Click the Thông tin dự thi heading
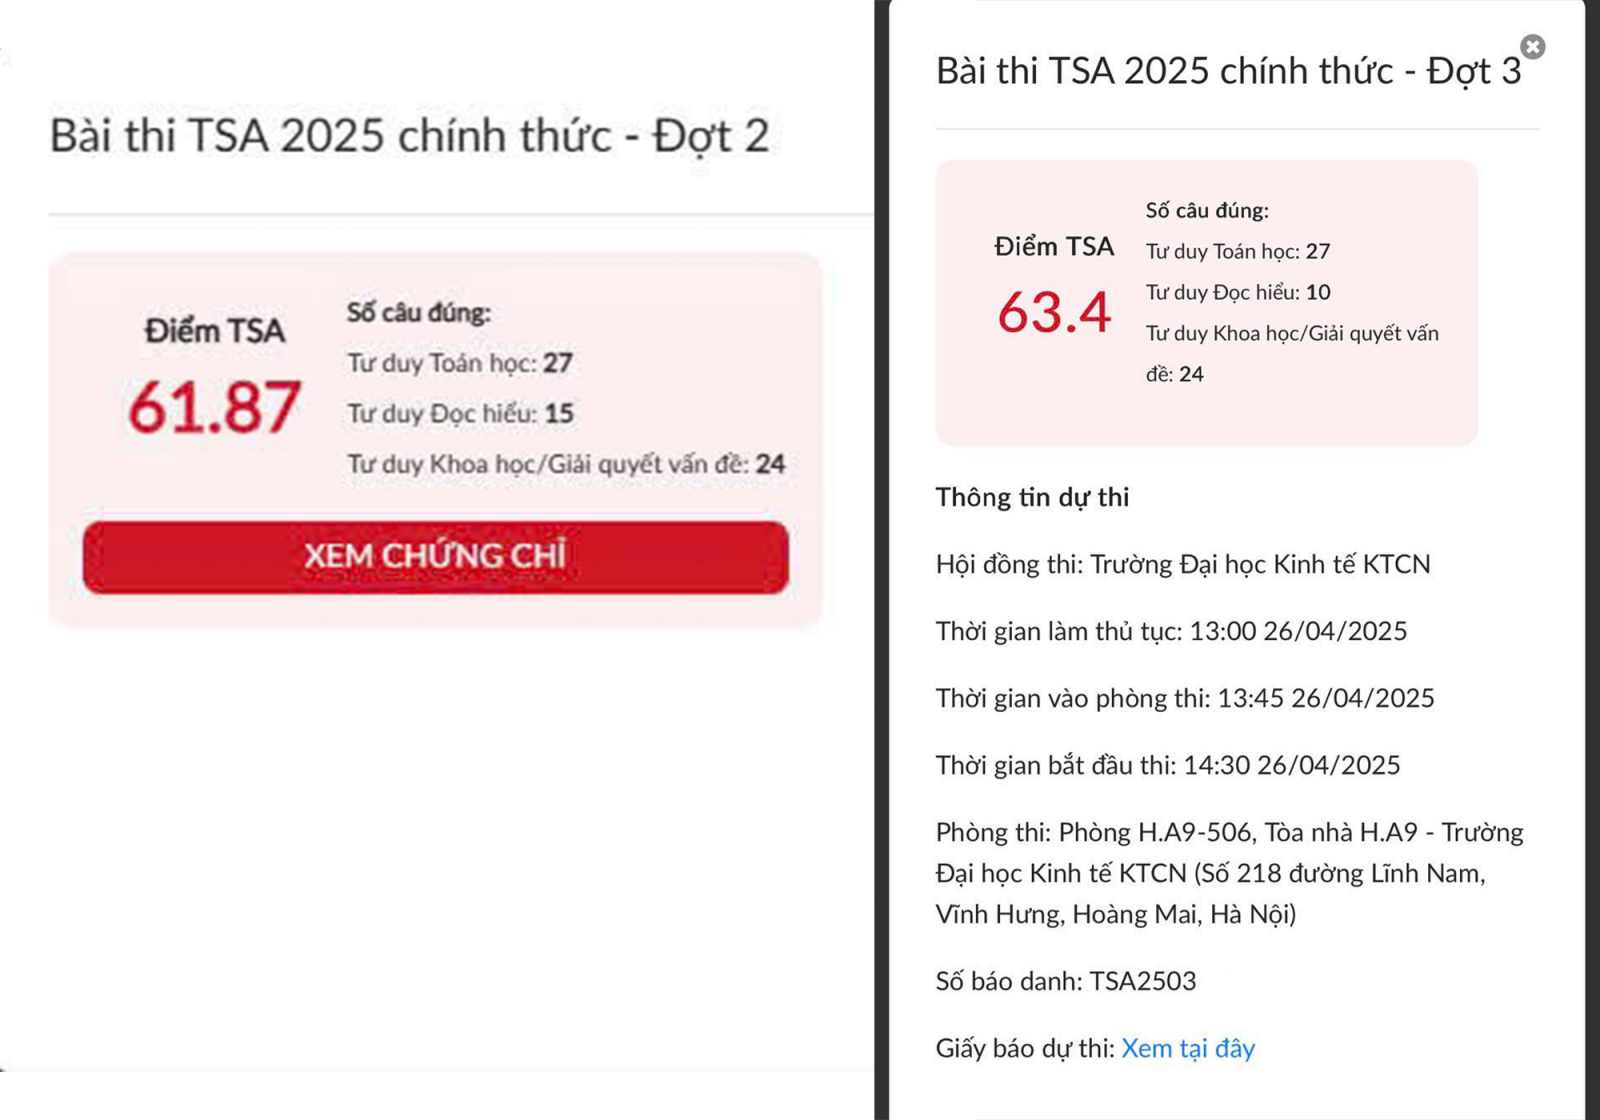The image size is (1600, 1120). [x=1032, y=497]
